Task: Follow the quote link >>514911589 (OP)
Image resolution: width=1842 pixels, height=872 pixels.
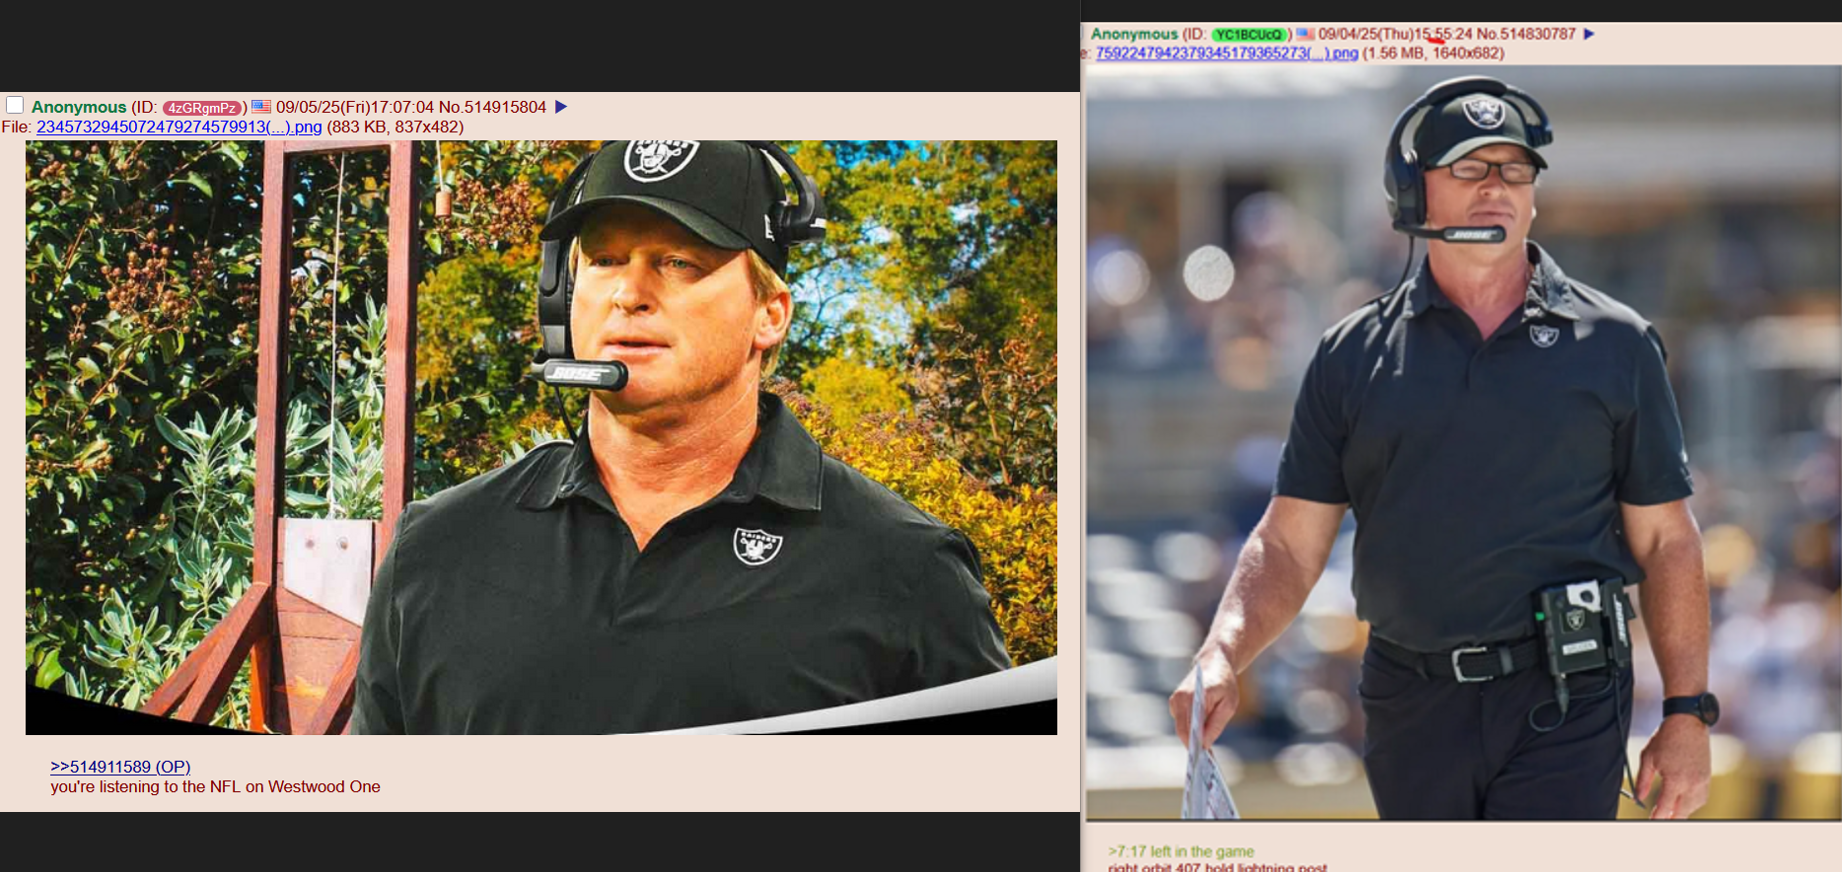Action: (x=120, y=767)
